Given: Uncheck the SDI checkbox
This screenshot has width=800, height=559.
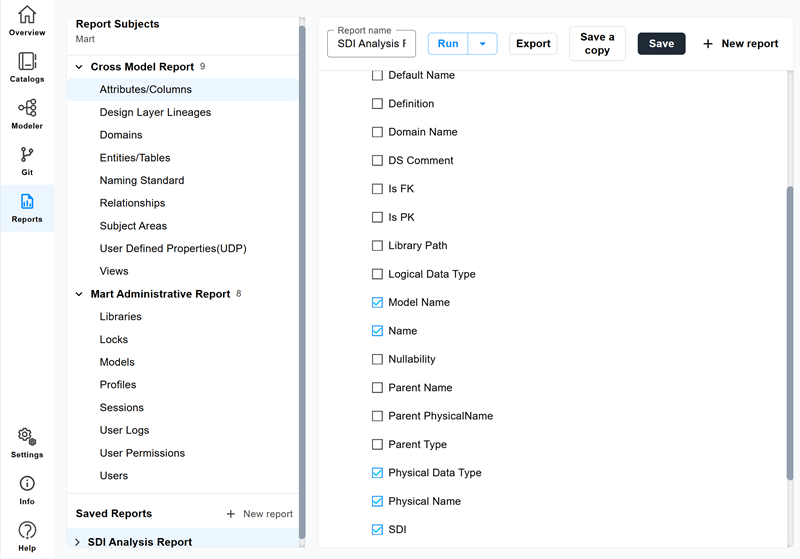Looking at the screenshot, I should (377, 529).
